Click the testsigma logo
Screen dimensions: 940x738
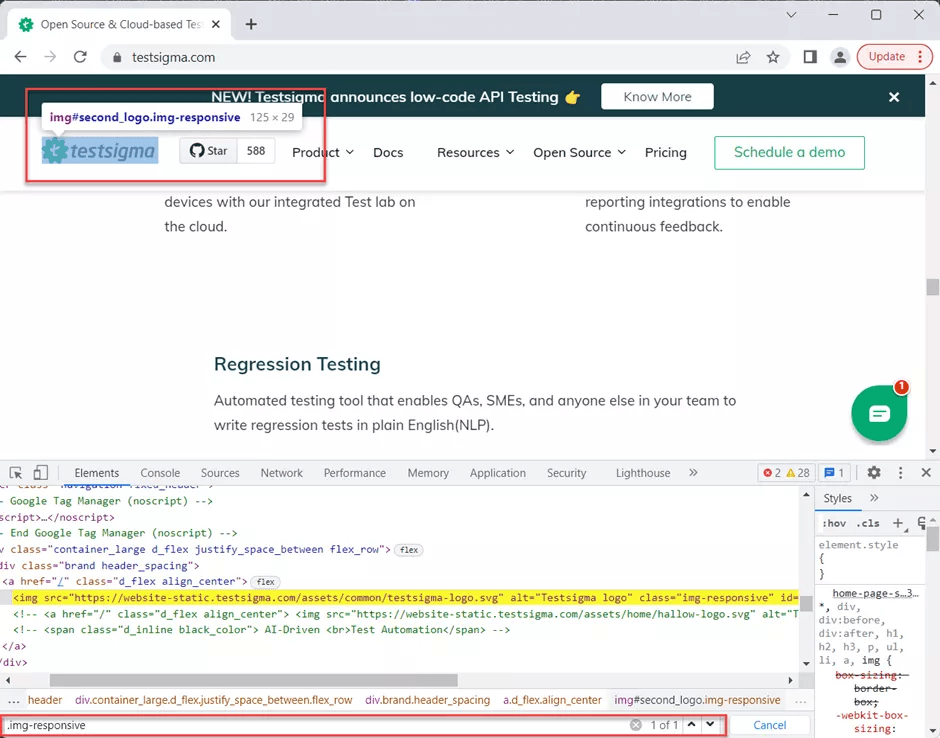[100, 150]
